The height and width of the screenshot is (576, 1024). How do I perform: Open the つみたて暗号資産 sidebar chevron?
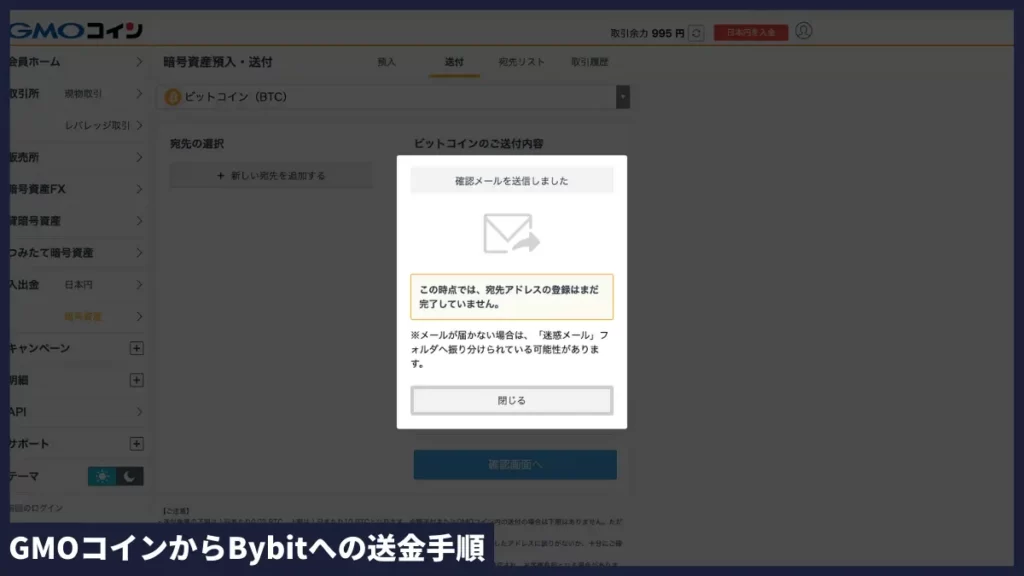pyautogui.click(x=138, y=253)
